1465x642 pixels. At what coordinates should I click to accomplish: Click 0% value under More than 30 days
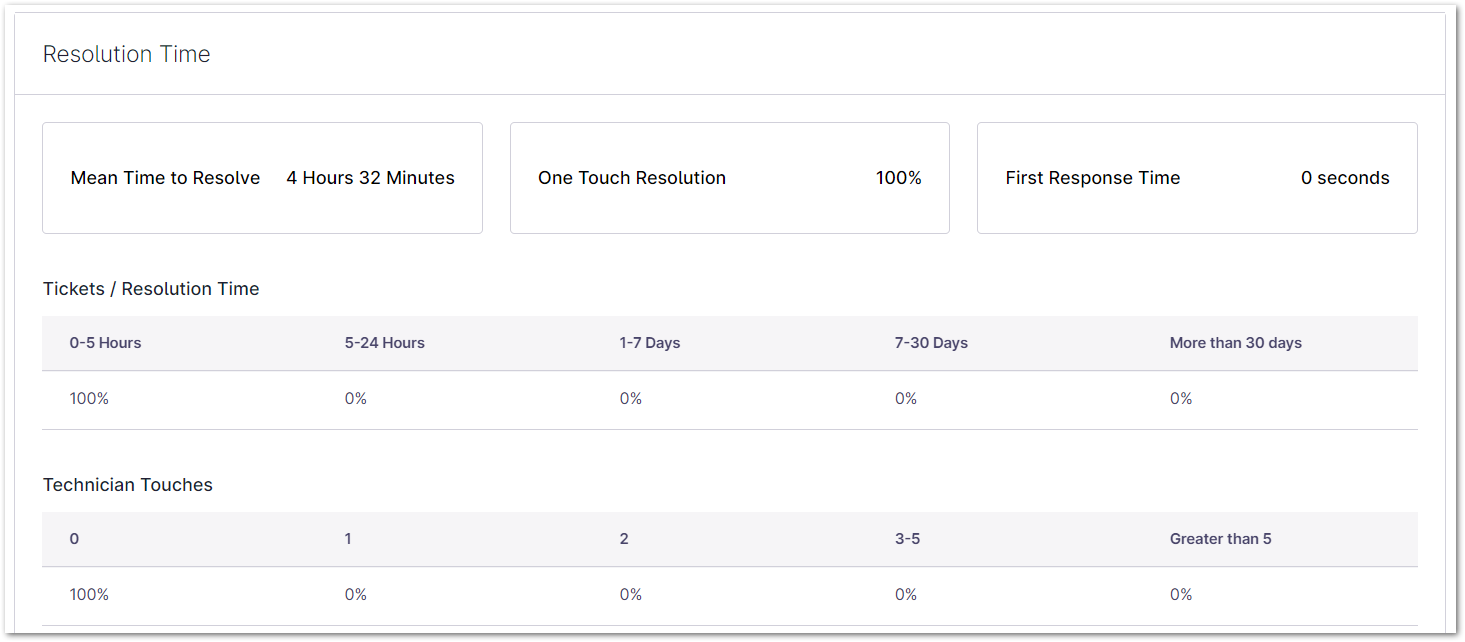point(1180,399)
